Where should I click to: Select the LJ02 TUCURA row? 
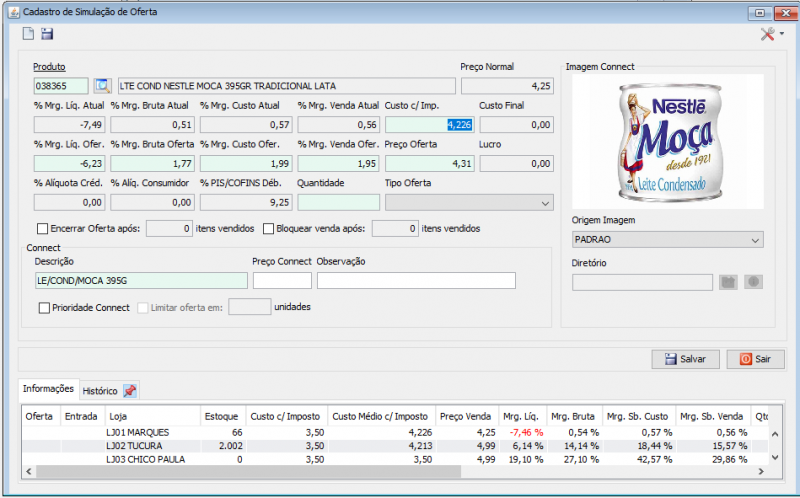click(x=395, y=446)
